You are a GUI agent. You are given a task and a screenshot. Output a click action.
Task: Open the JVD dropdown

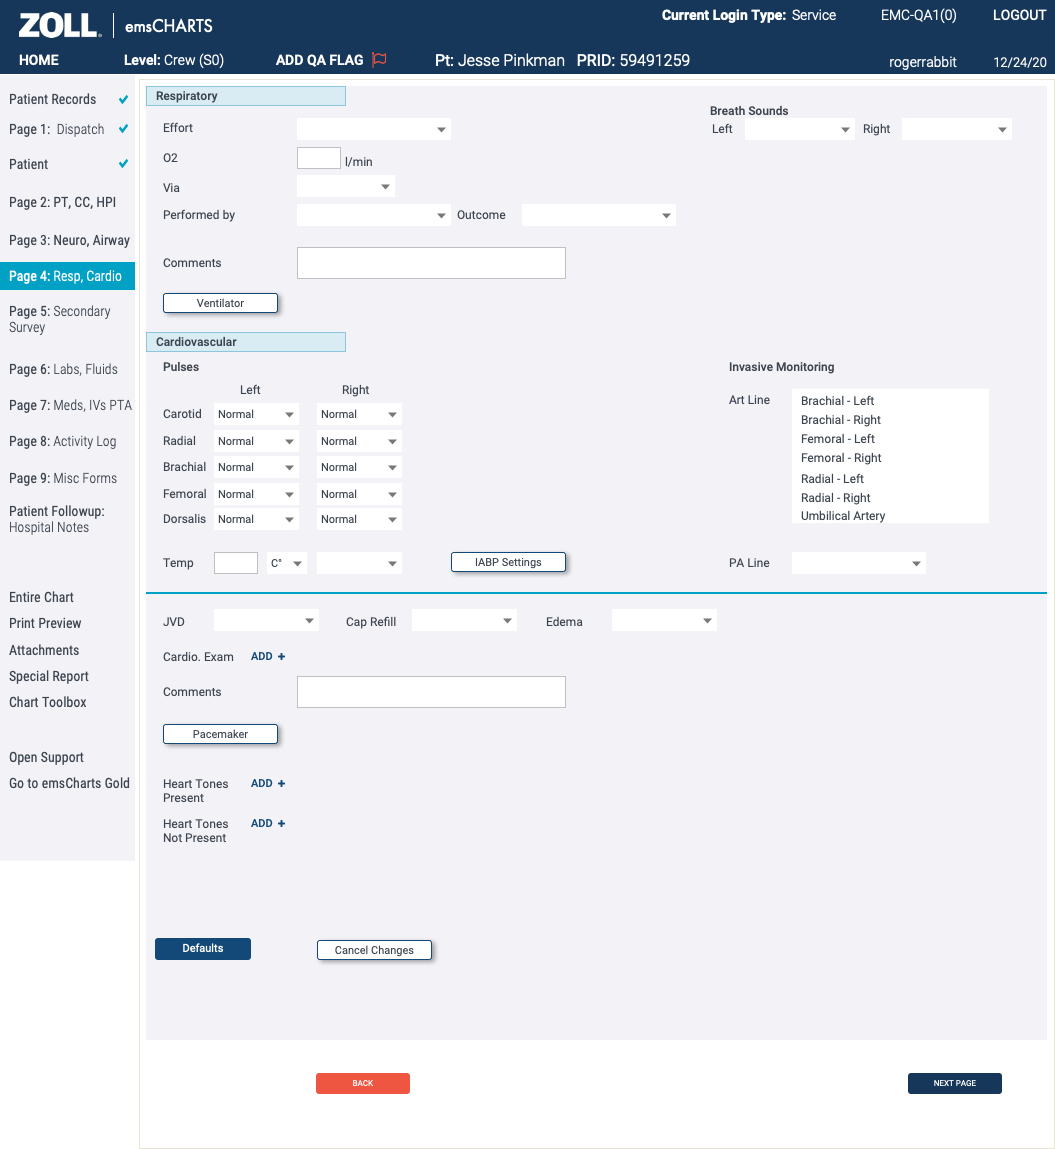click(266, 621)
